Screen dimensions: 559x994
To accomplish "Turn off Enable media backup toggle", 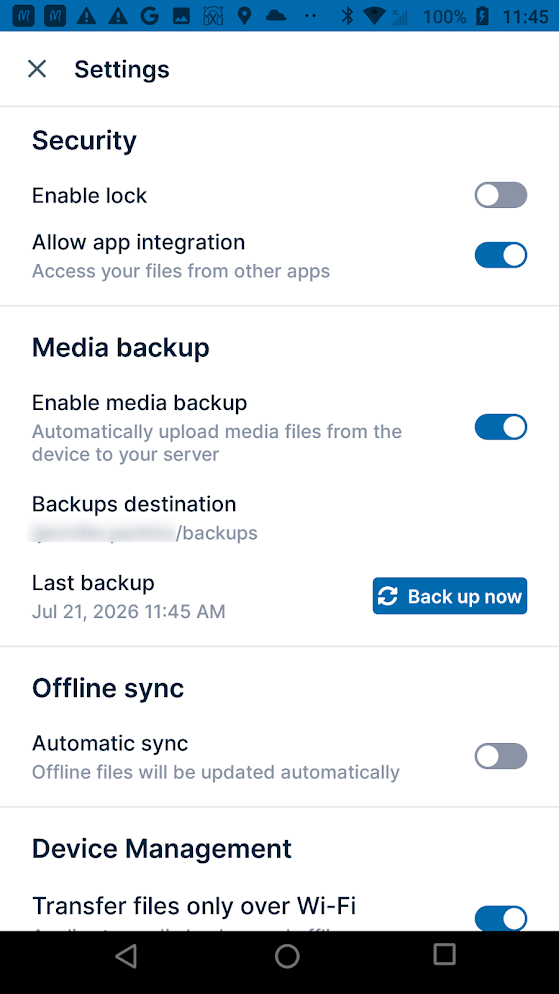I will [x=501, y=427].
